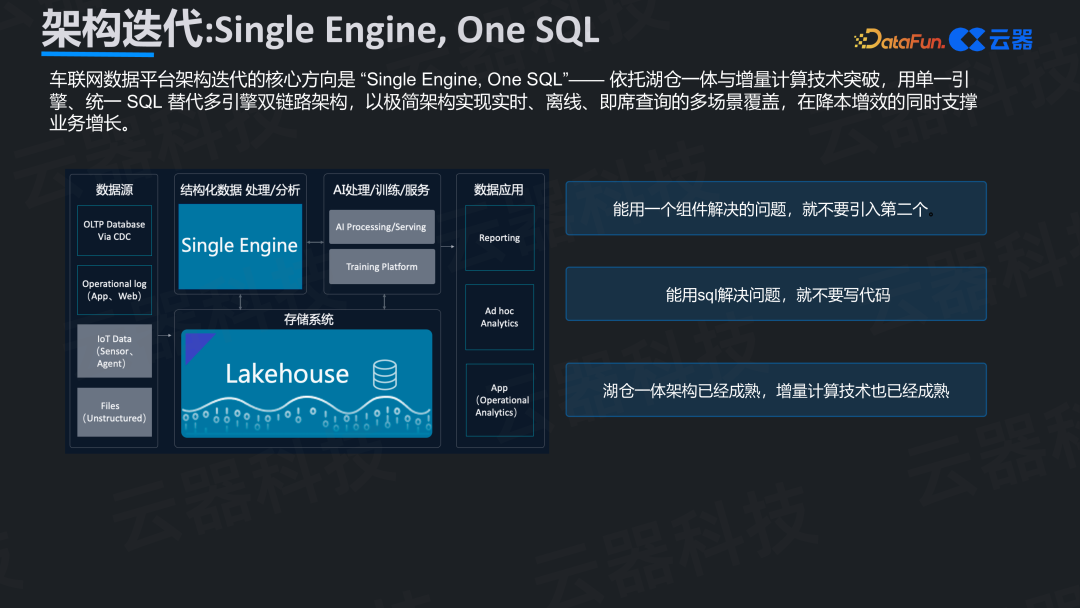Toggle the Files (Unstructured) source

click(x=114, y=410)
